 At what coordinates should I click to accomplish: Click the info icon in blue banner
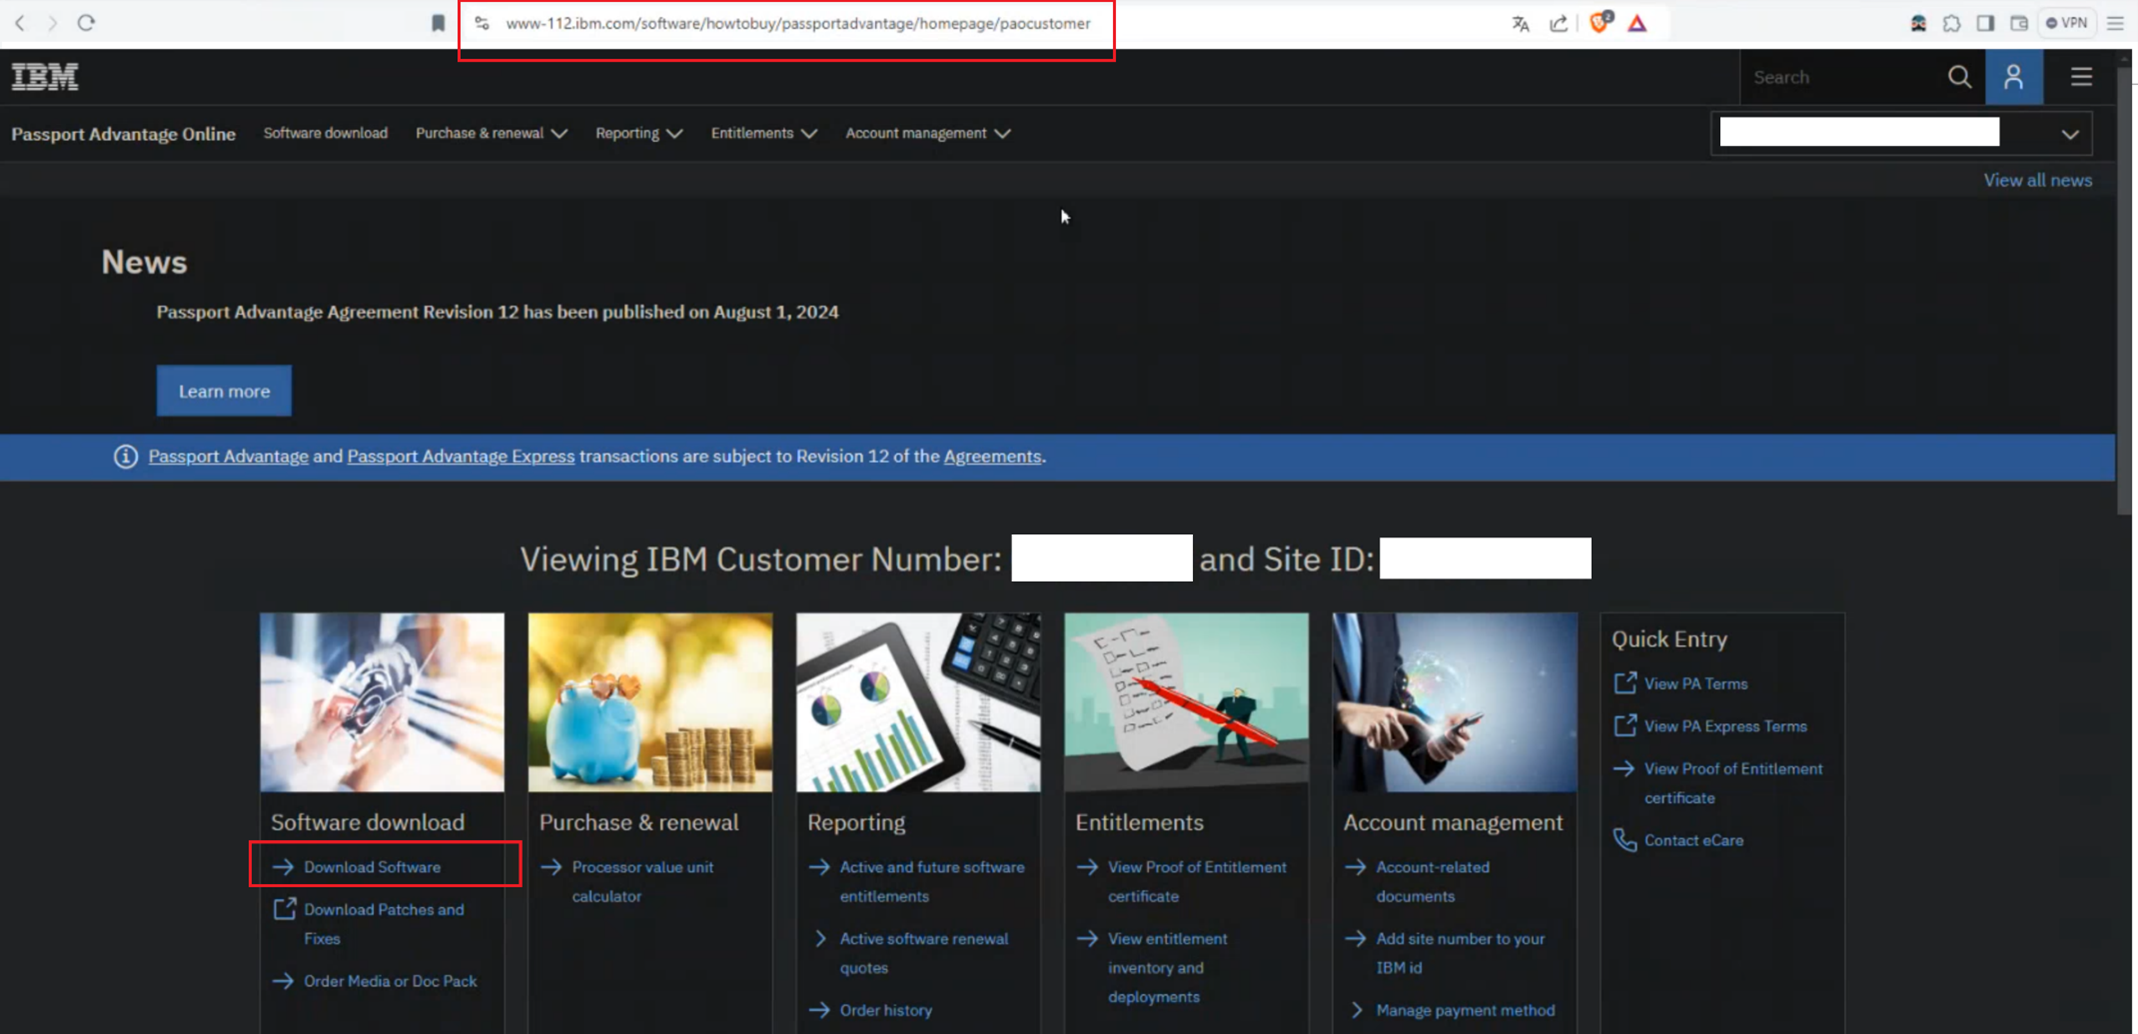point(125,457)
